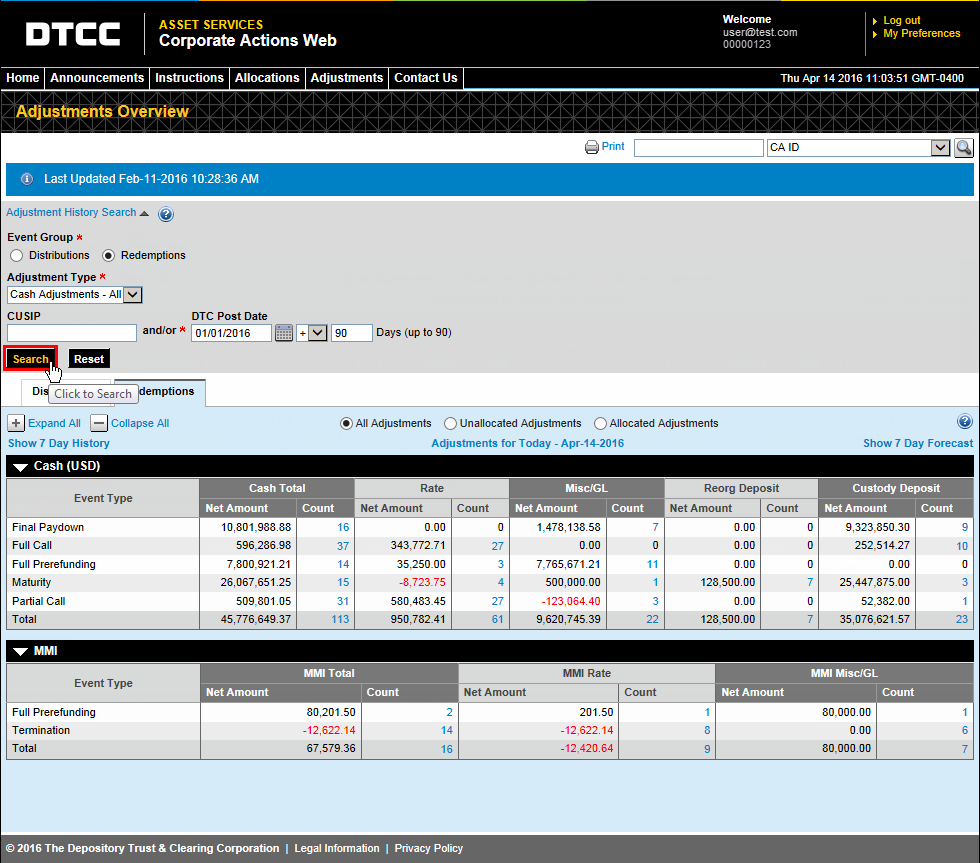980x863 pixels.
Task: Collapse the Cash (USD) section
Action: coord(21,467)
